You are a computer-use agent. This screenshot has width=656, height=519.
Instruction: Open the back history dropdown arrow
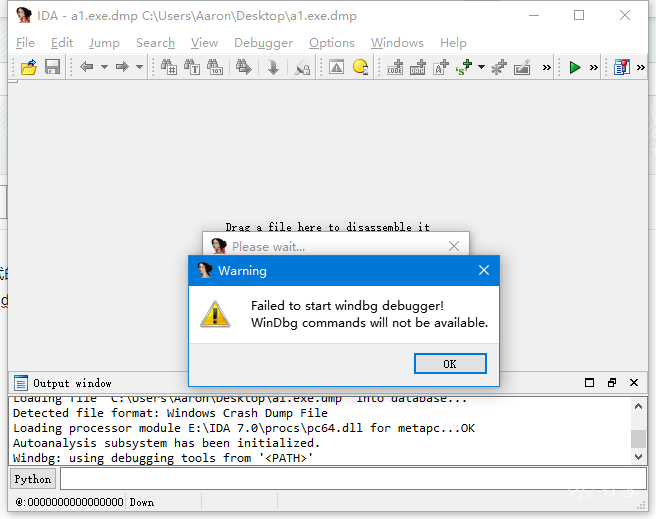point(104,67)
